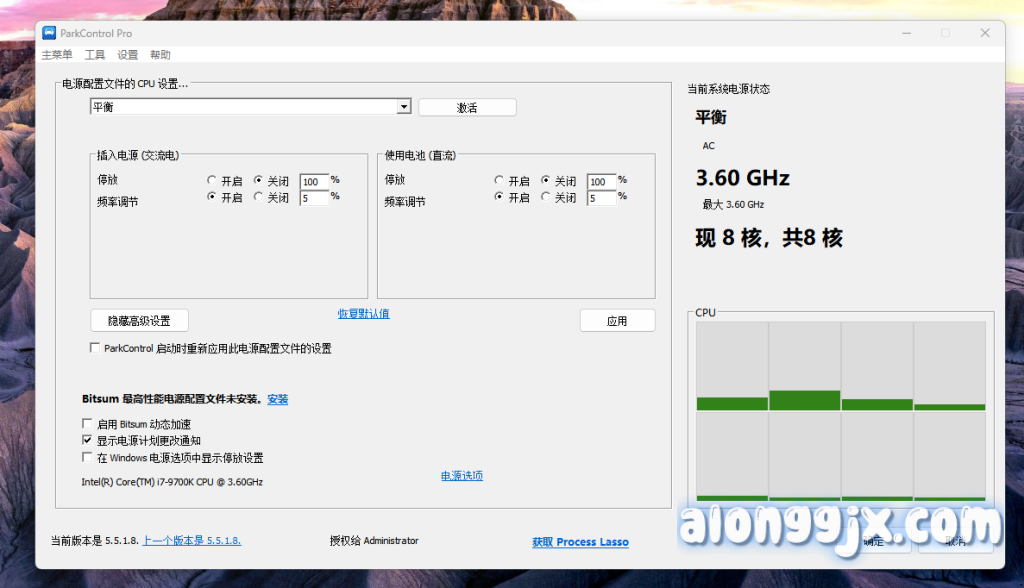This screenshot has width=1024, height=588.
Task: Open the 设置 menu
Action: 127,55
